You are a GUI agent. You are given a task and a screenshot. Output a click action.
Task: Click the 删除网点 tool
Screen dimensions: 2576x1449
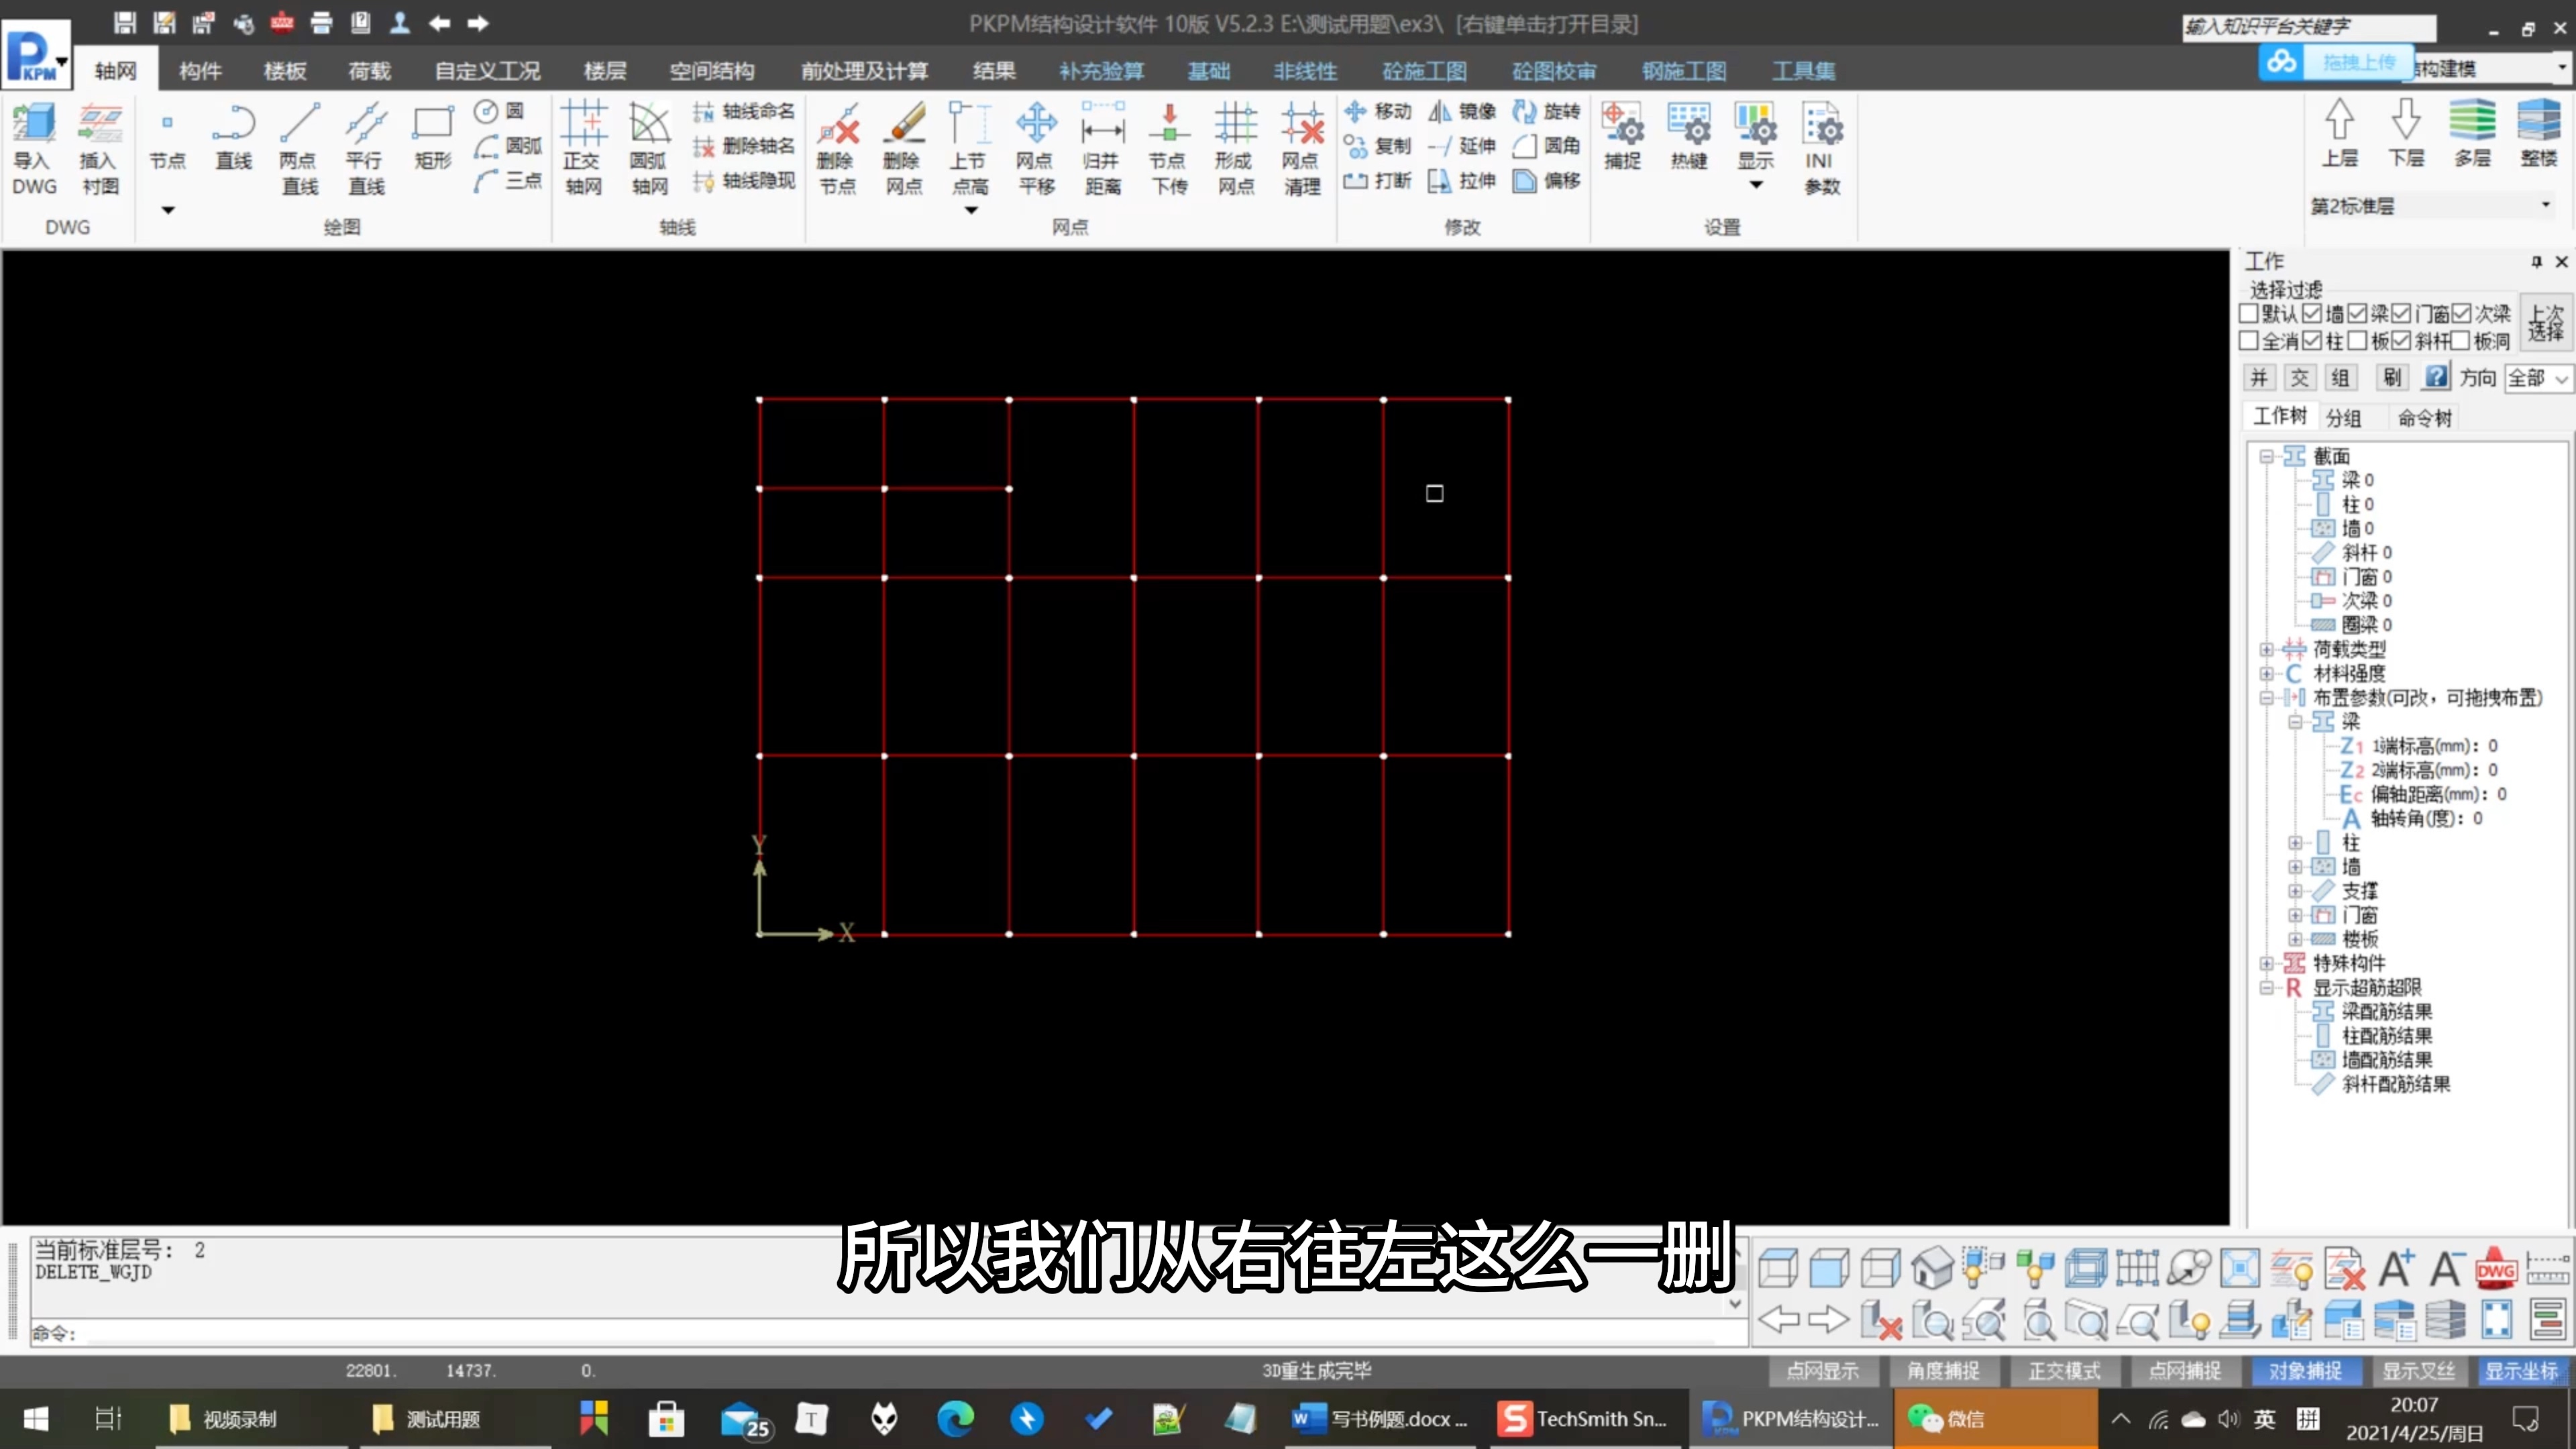tap(904, 148)
